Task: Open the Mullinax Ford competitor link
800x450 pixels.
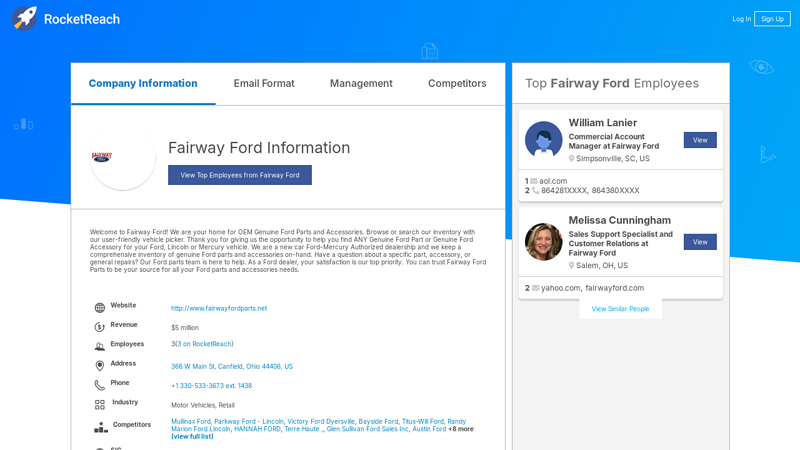Action: click(191, 421)
